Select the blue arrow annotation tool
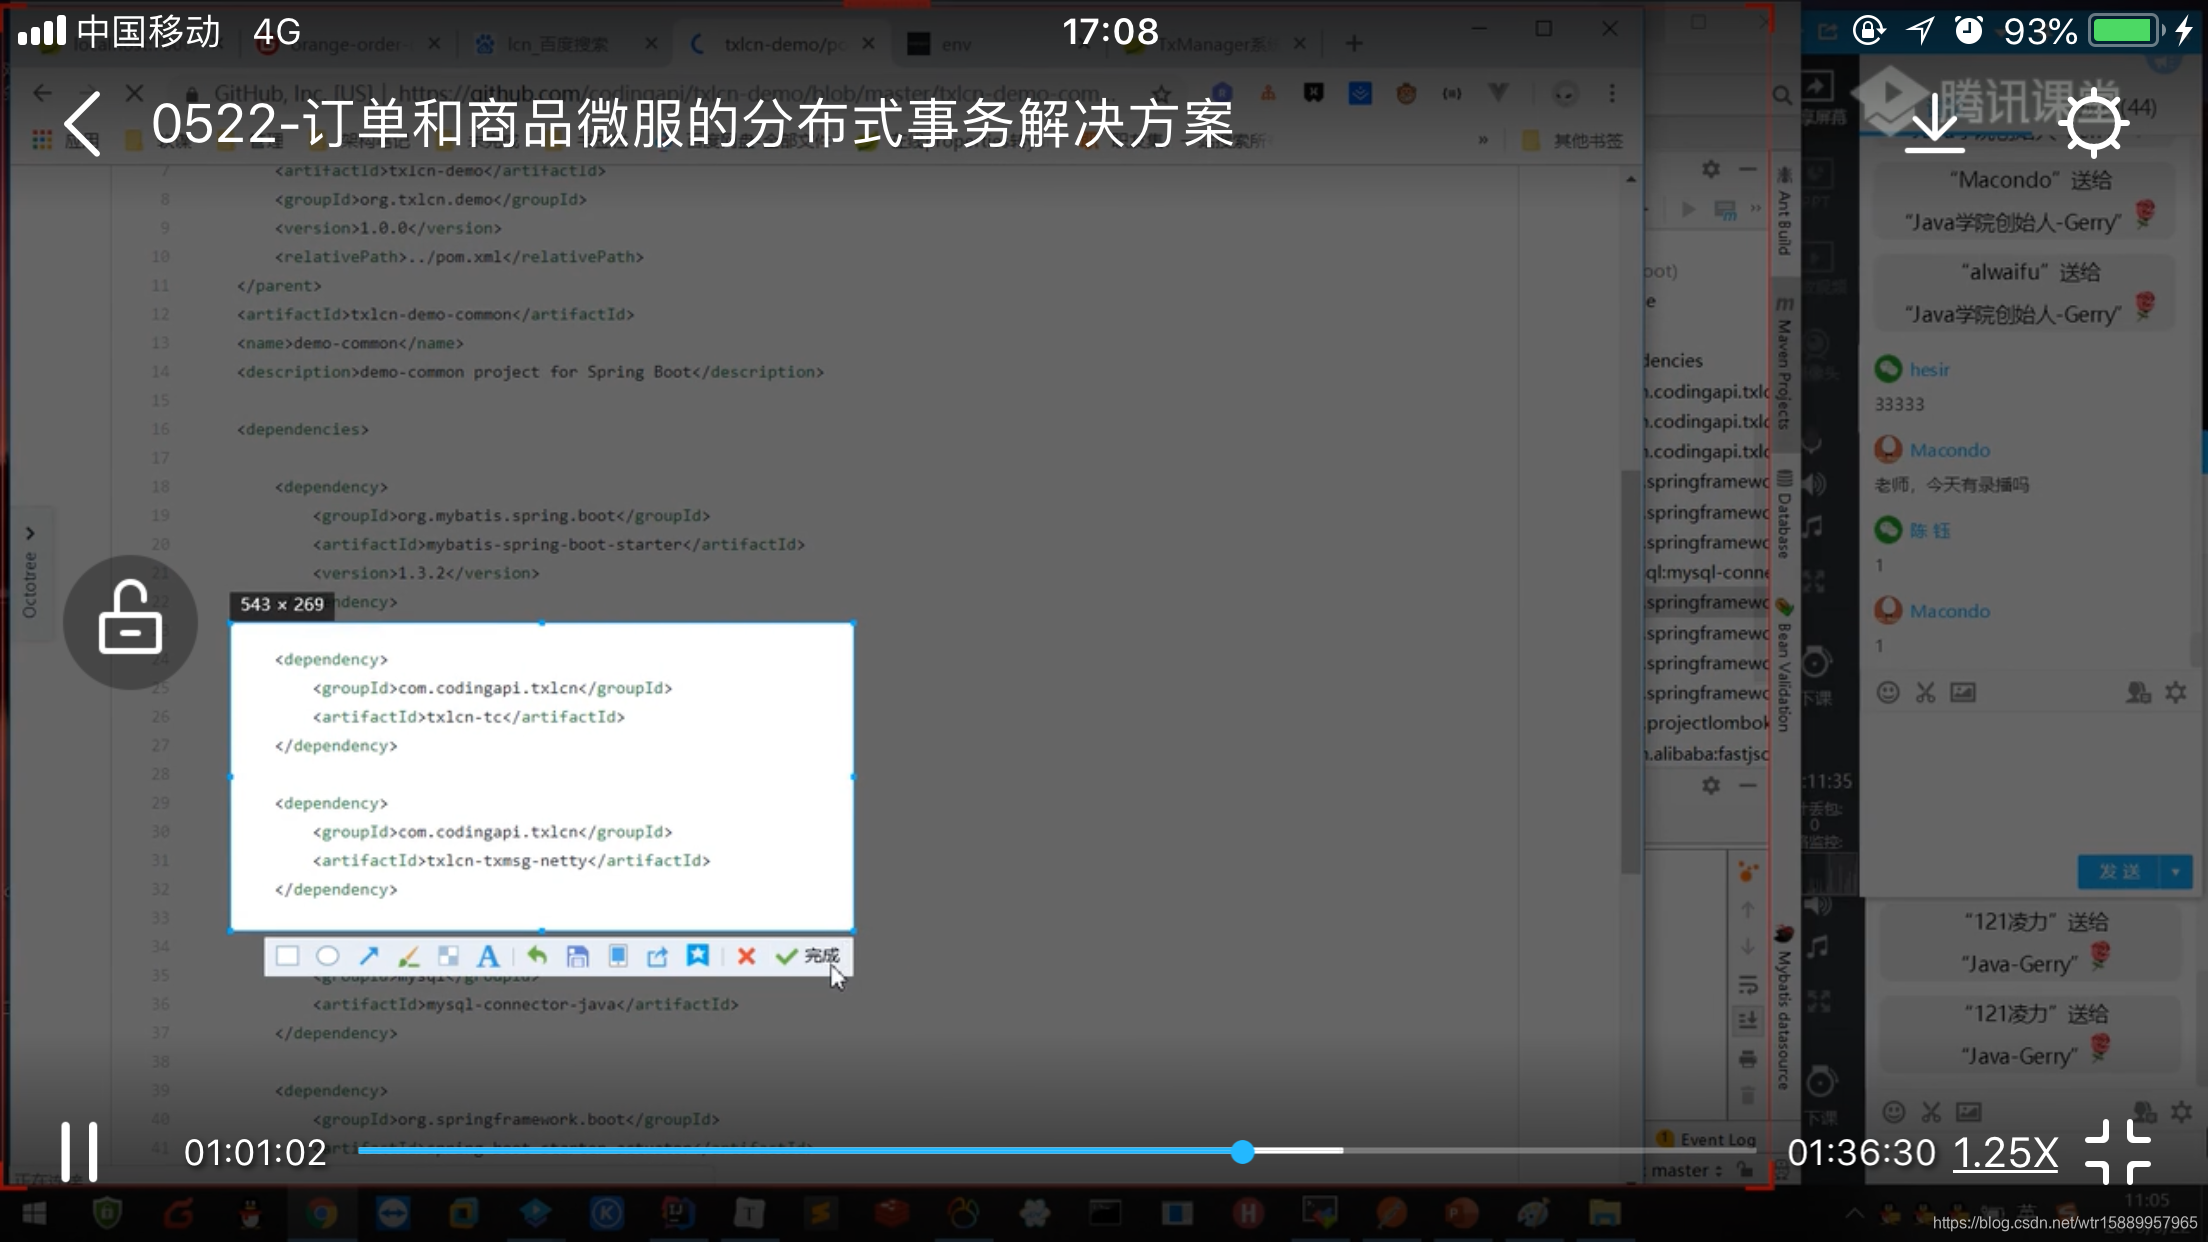This screenshot has height=1242, width=2208. pyautogui.click(x=368, y=956)
